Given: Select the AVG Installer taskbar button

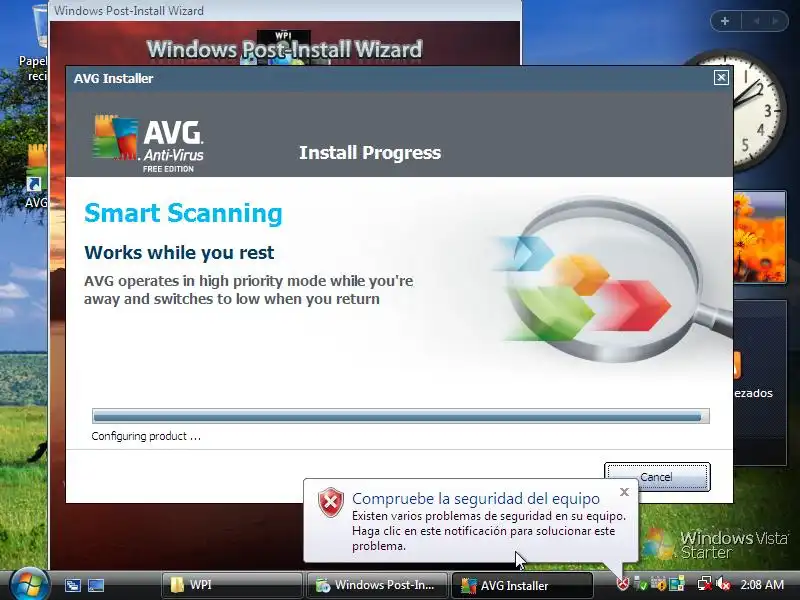Looking at the screenshot, I should coord(522,585).
